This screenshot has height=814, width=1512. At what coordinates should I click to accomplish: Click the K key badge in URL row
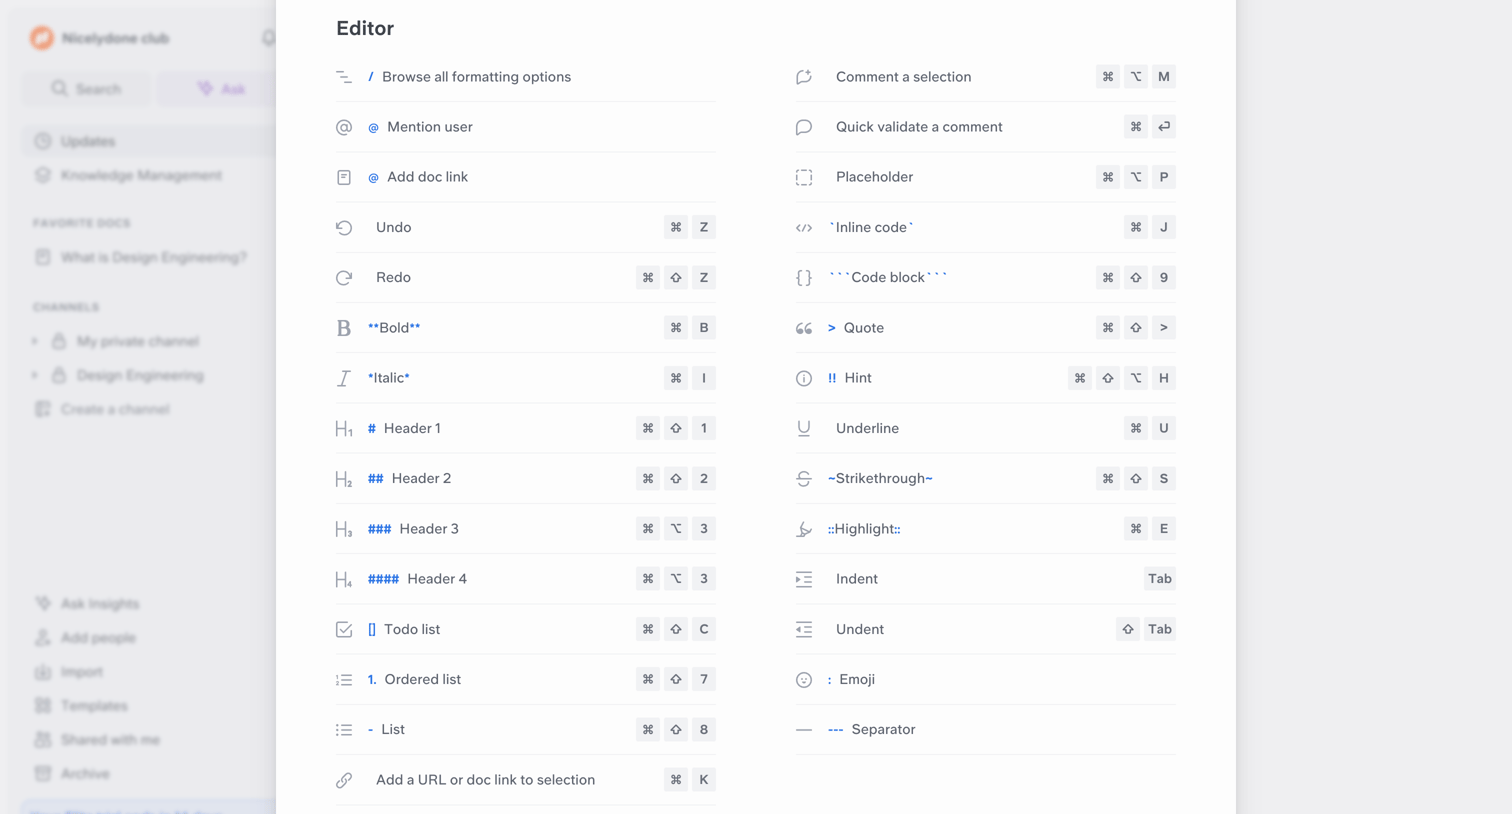tap(704, 780)
